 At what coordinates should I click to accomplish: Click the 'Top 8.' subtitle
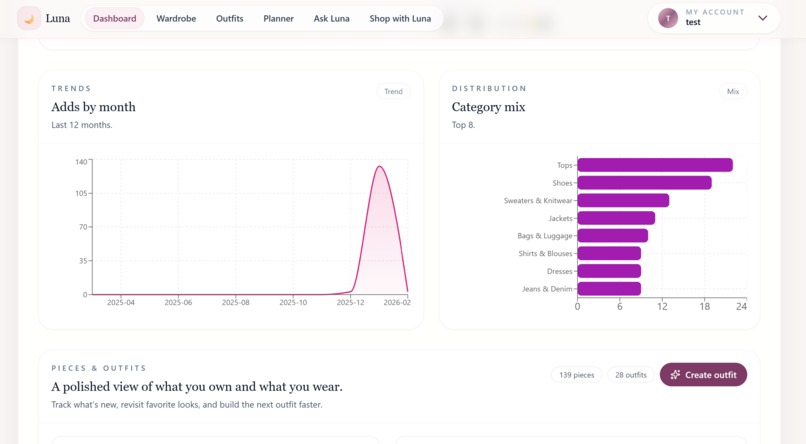click(x=463, y=125)
